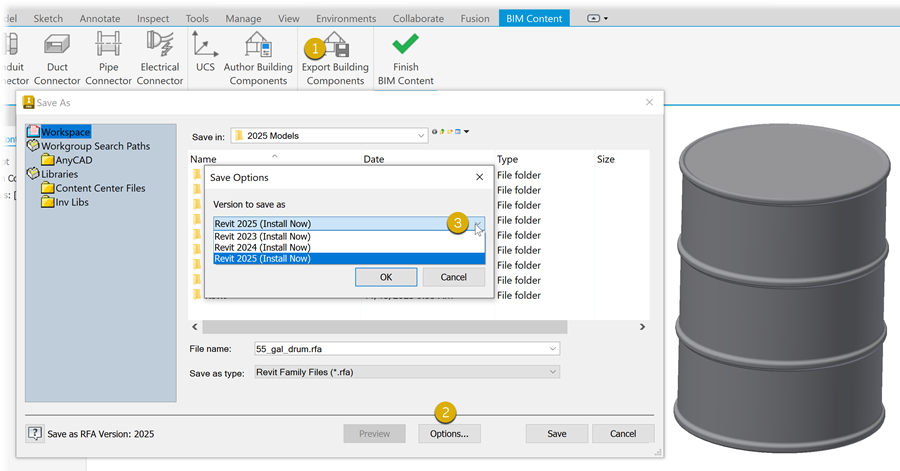
Task: Click the Workgroup Search Paths icon
Action: (33, 146)
